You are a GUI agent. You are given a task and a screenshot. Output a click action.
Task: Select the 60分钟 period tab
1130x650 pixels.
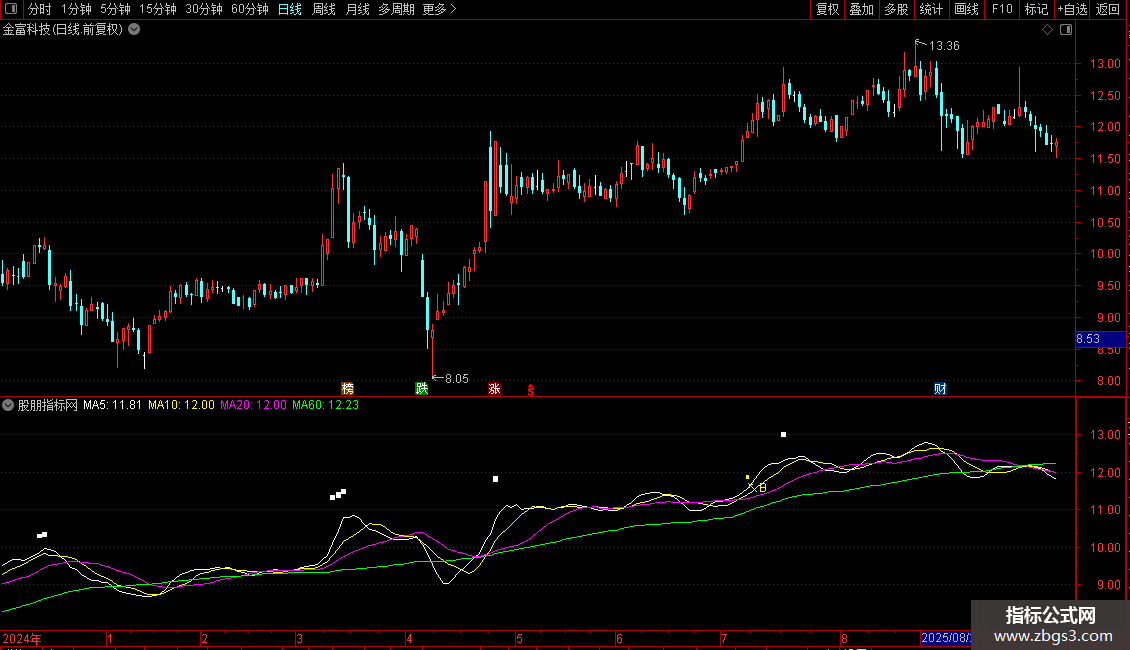[249, 9]
